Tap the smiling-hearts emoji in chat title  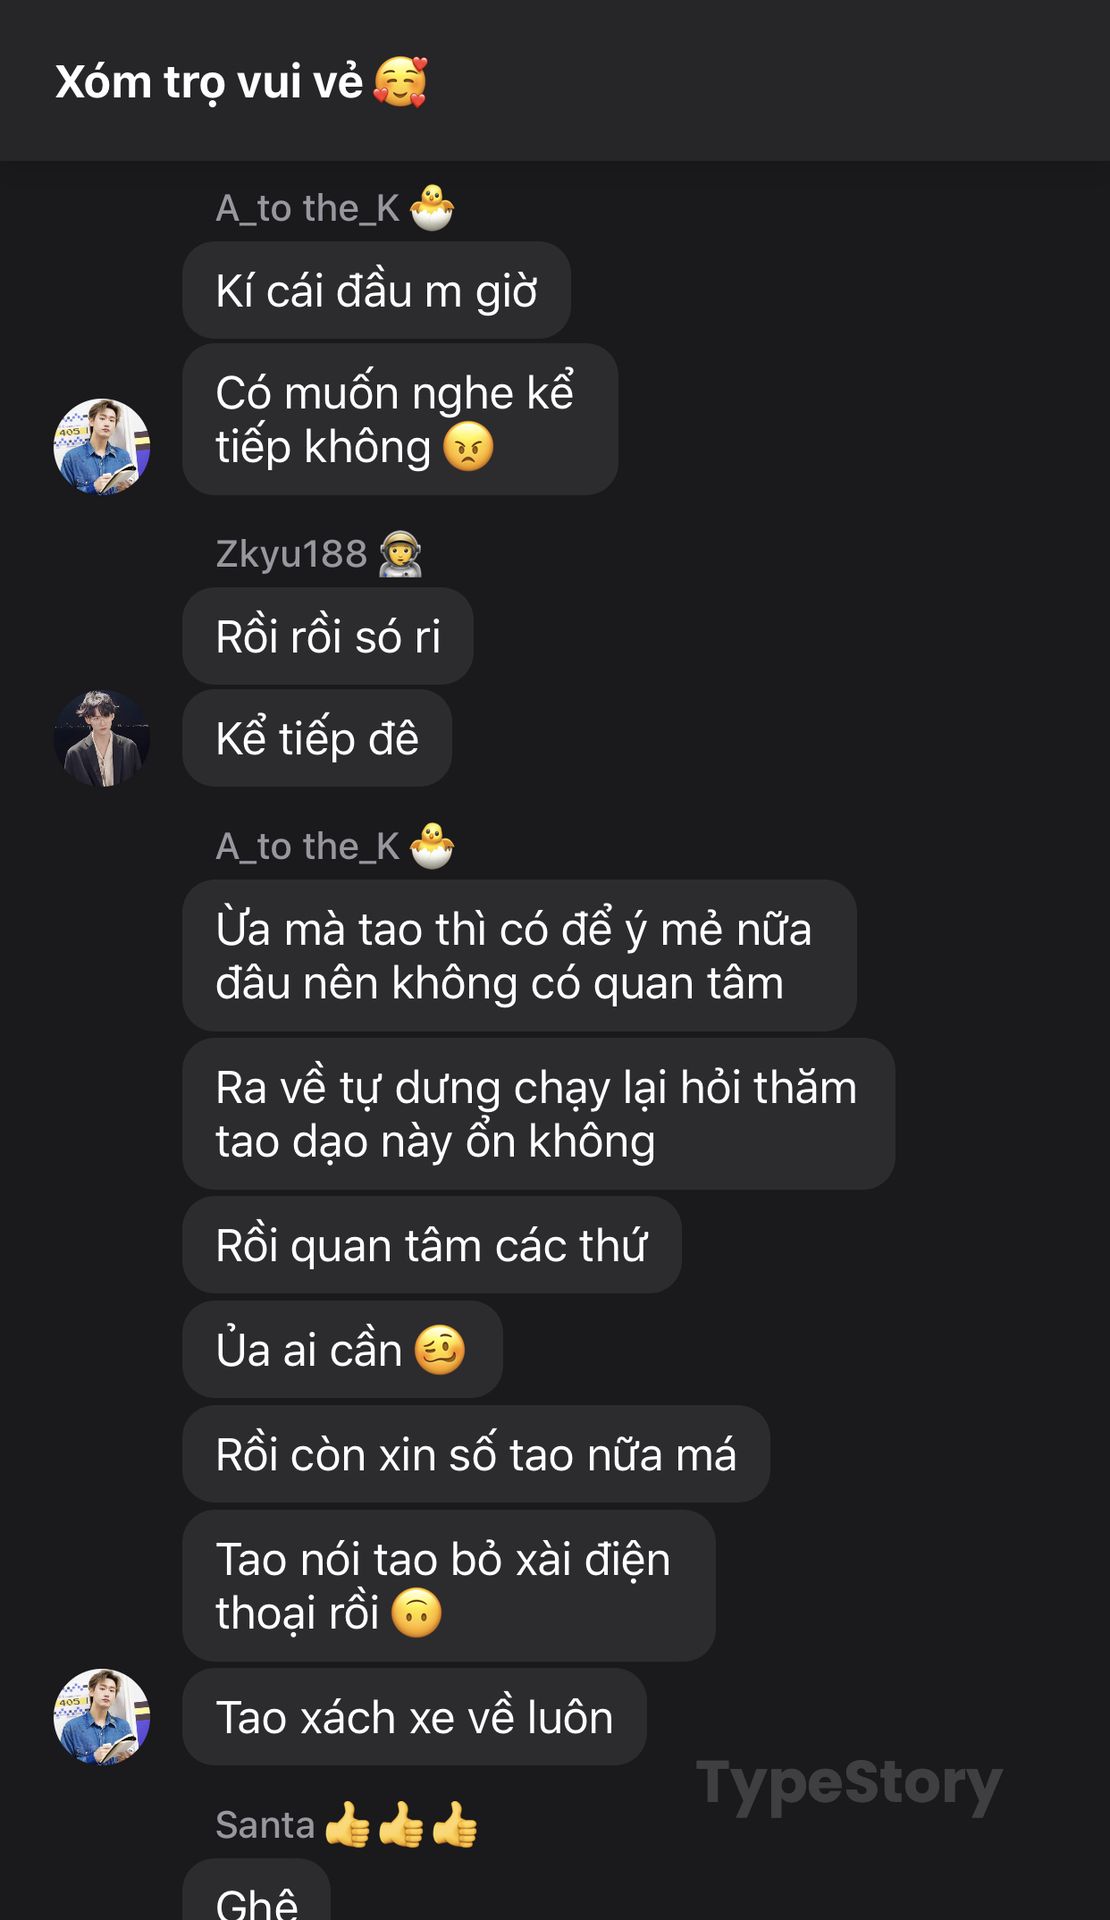[x=400, y=82]
